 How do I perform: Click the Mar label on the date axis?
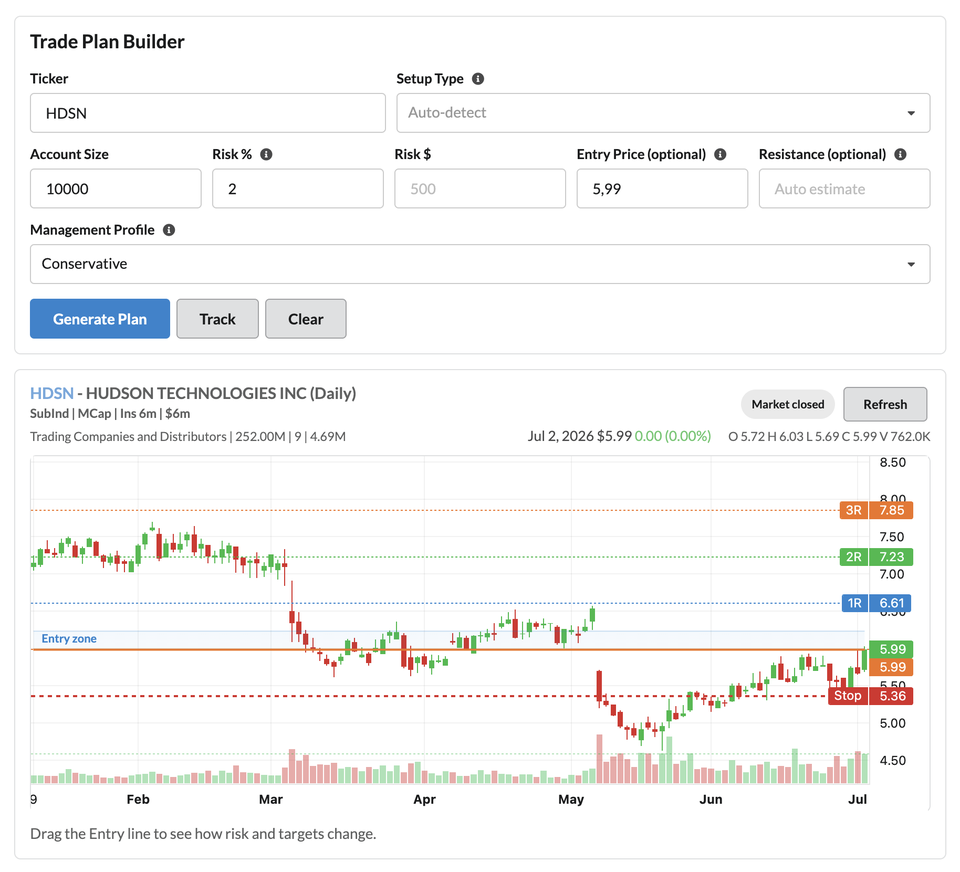(271, 799)
